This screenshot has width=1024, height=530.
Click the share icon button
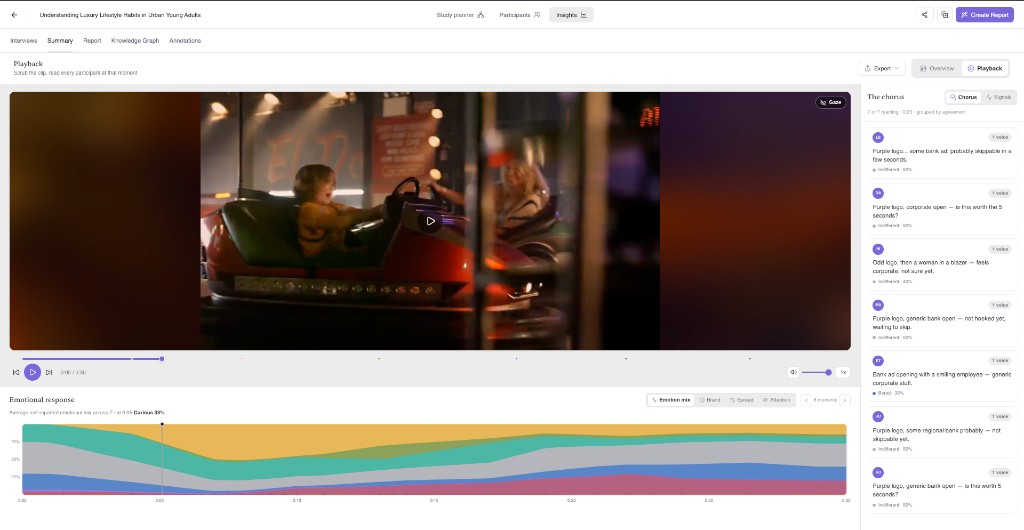pos(924,15)
